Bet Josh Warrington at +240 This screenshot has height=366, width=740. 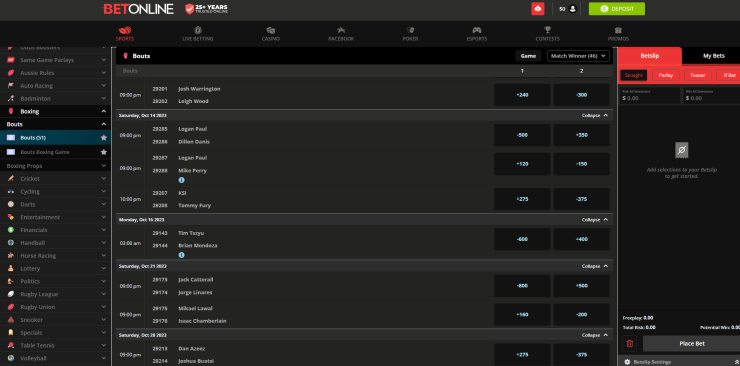click(522, 95)
